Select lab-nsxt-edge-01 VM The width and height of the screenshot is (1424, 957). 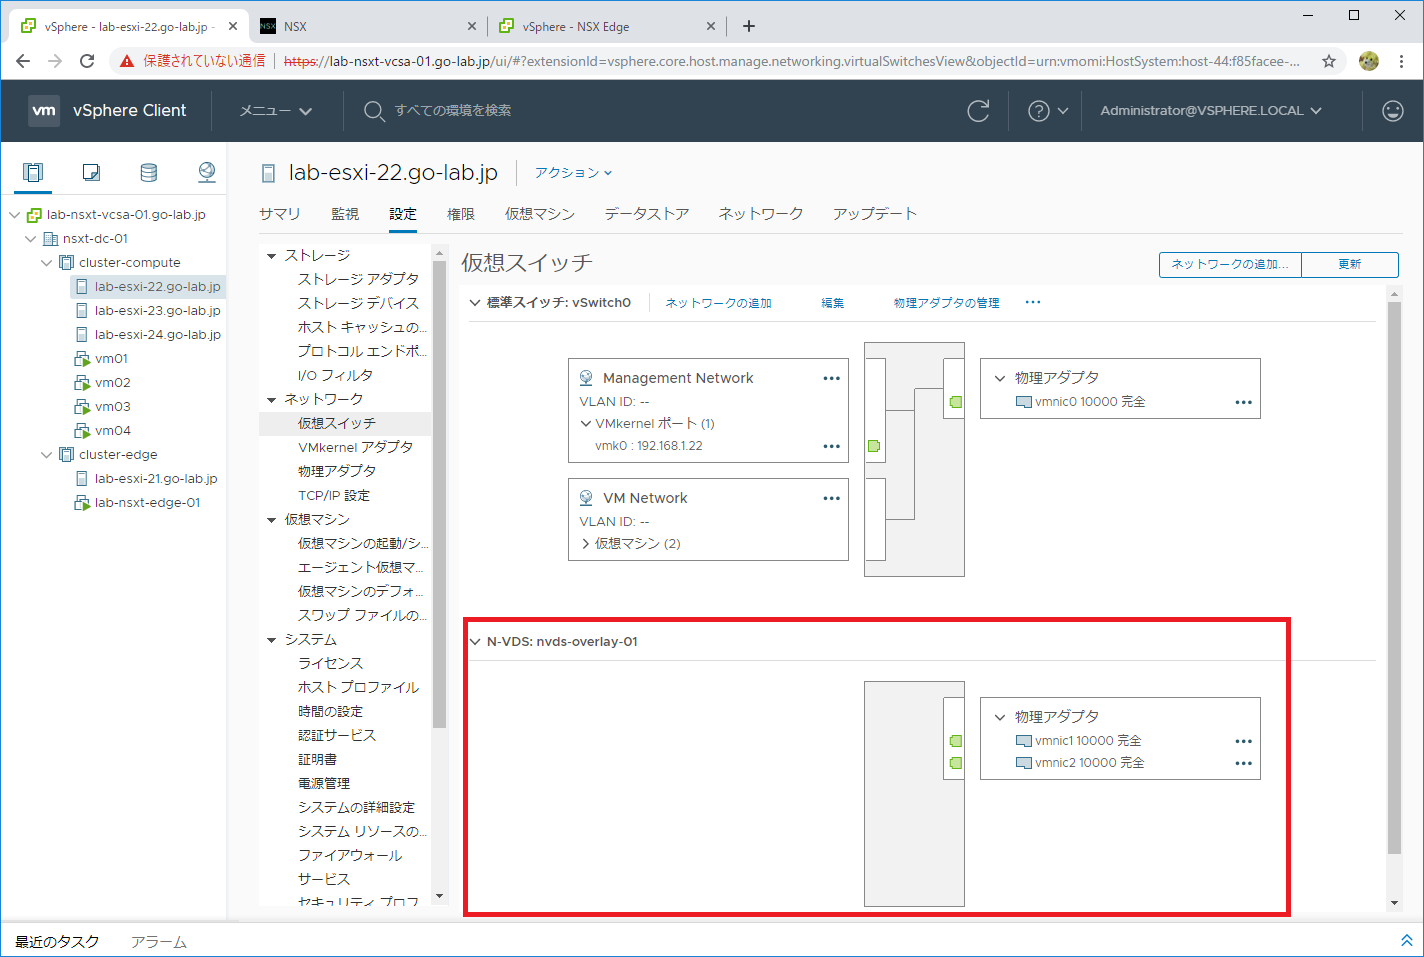147,503
